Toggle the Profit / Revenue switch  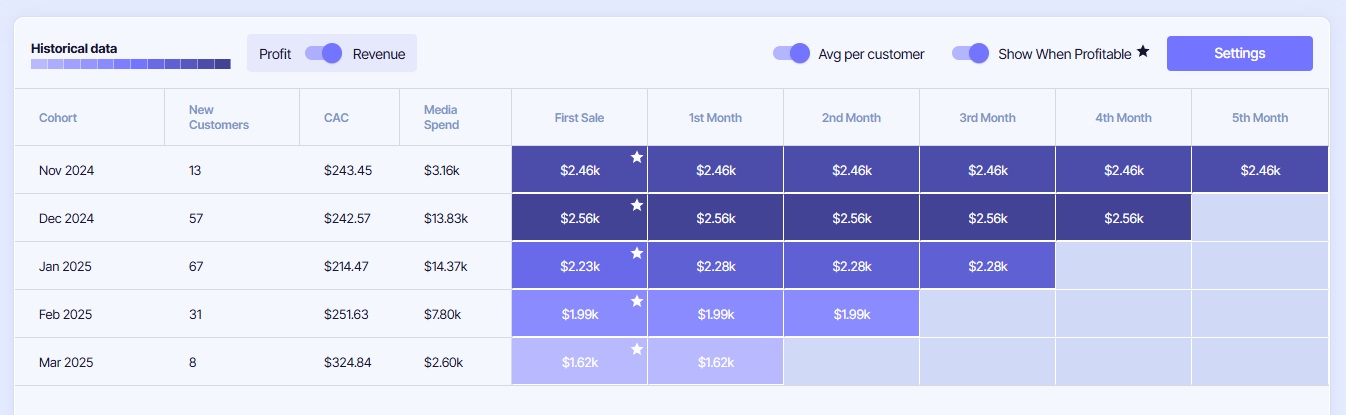[x=323, y=53]
